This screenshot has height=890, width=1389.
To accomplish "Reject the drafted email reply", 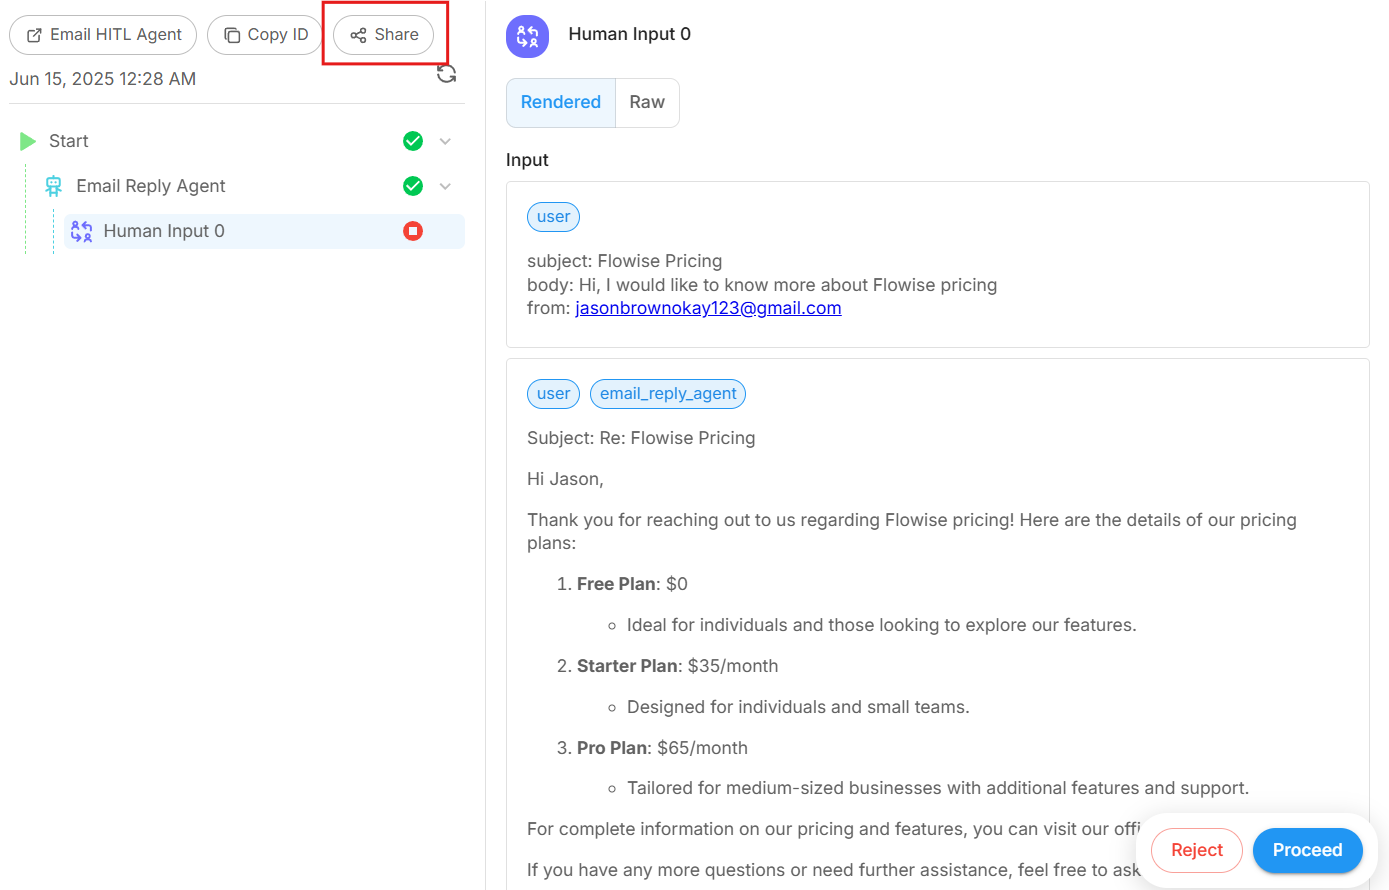I will tap(1196, 850).
